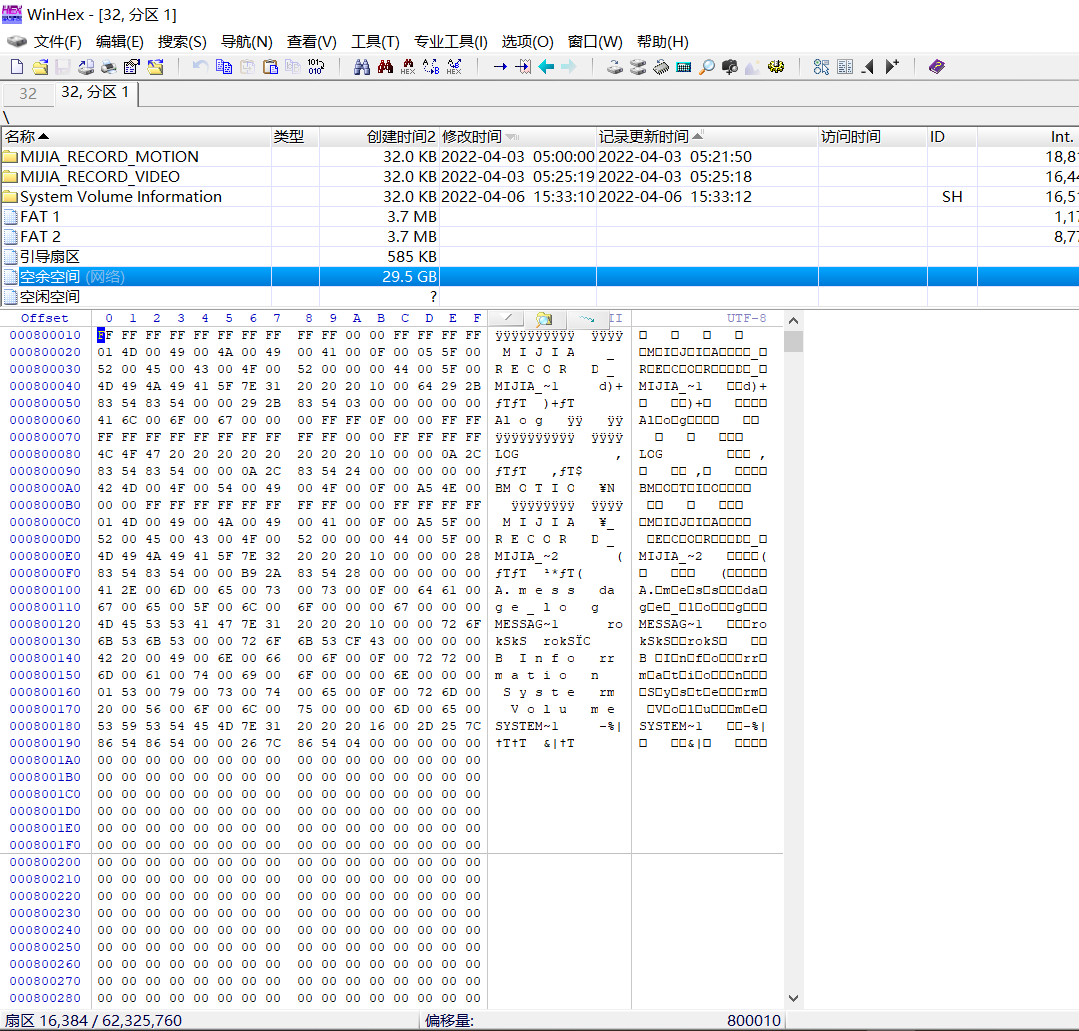This screenshot has width=1079, height=1031.
Task: Click the hex view scroll up arrow
Action: click(793, 321)
